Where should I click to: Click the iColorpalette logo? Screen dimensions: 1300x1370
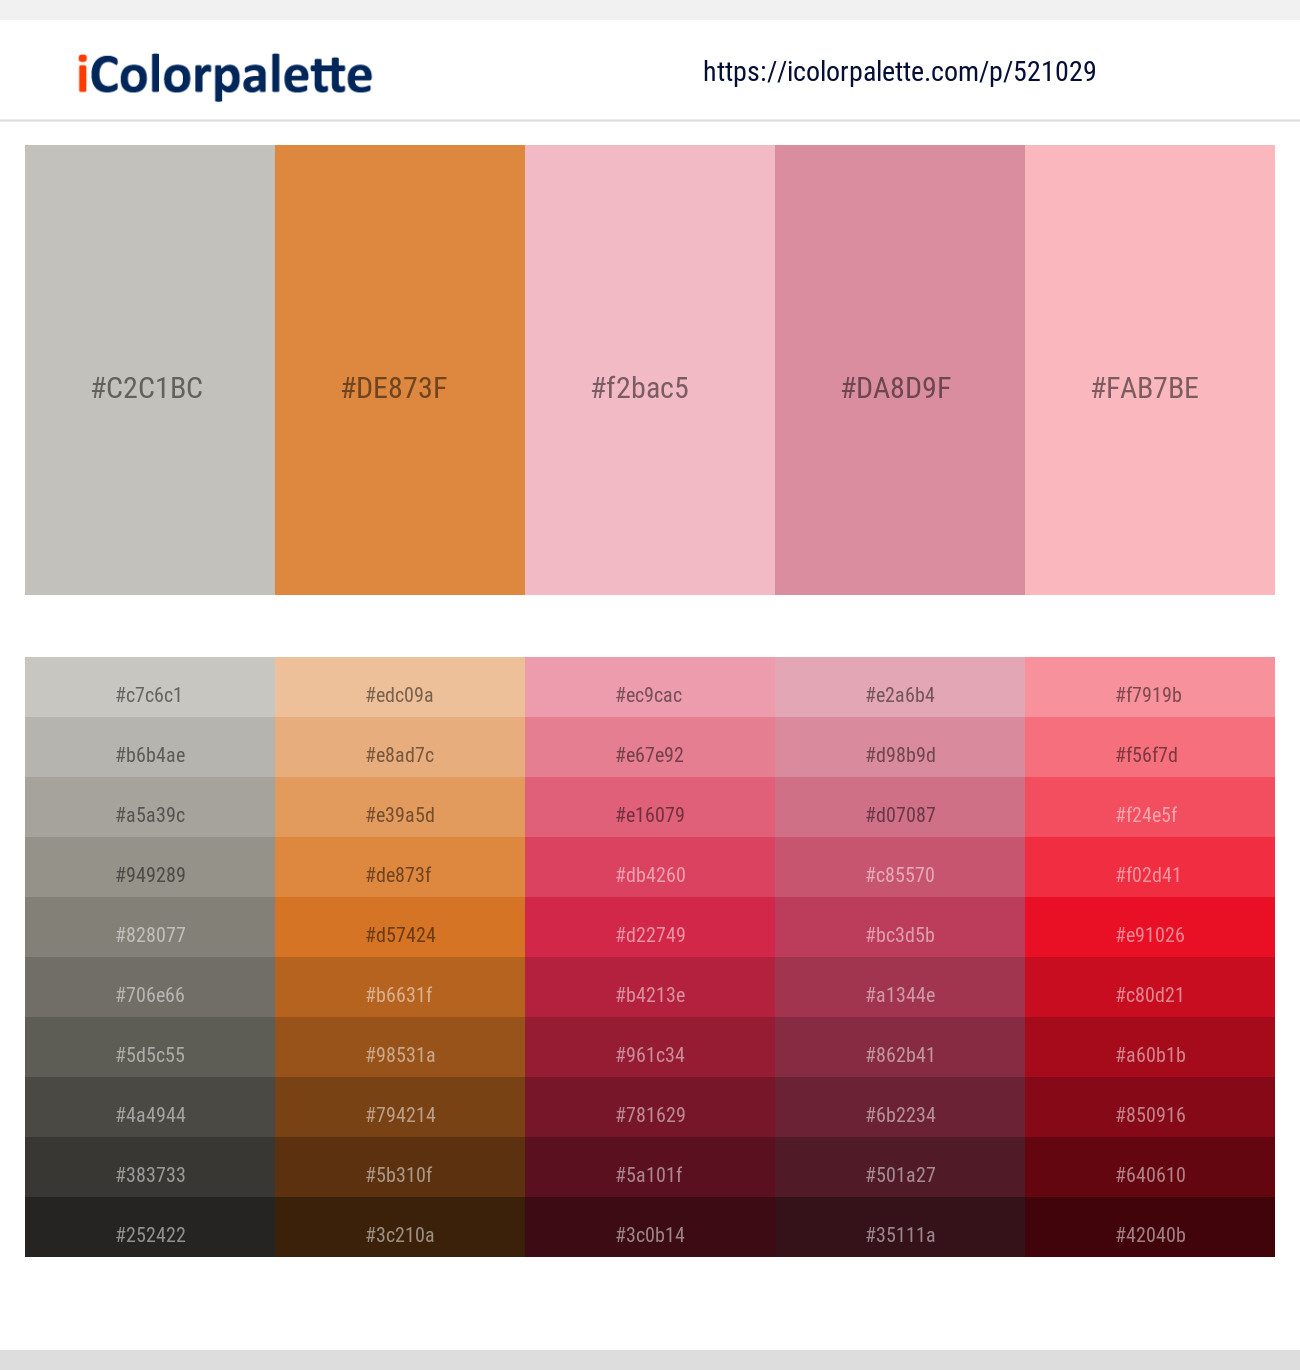click(225, 75)
